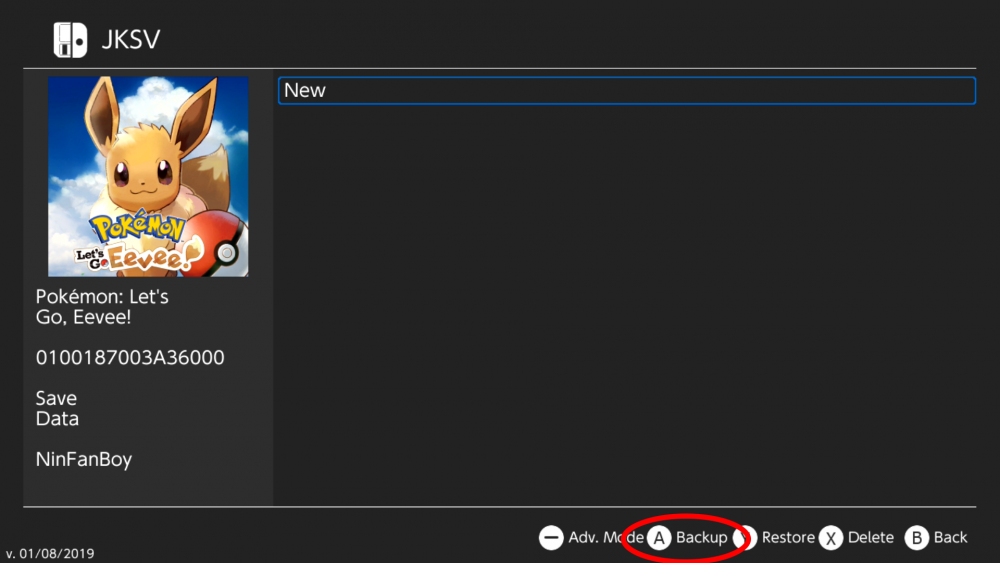
Task: Select the Restore text label
Action: coord(788,537)
